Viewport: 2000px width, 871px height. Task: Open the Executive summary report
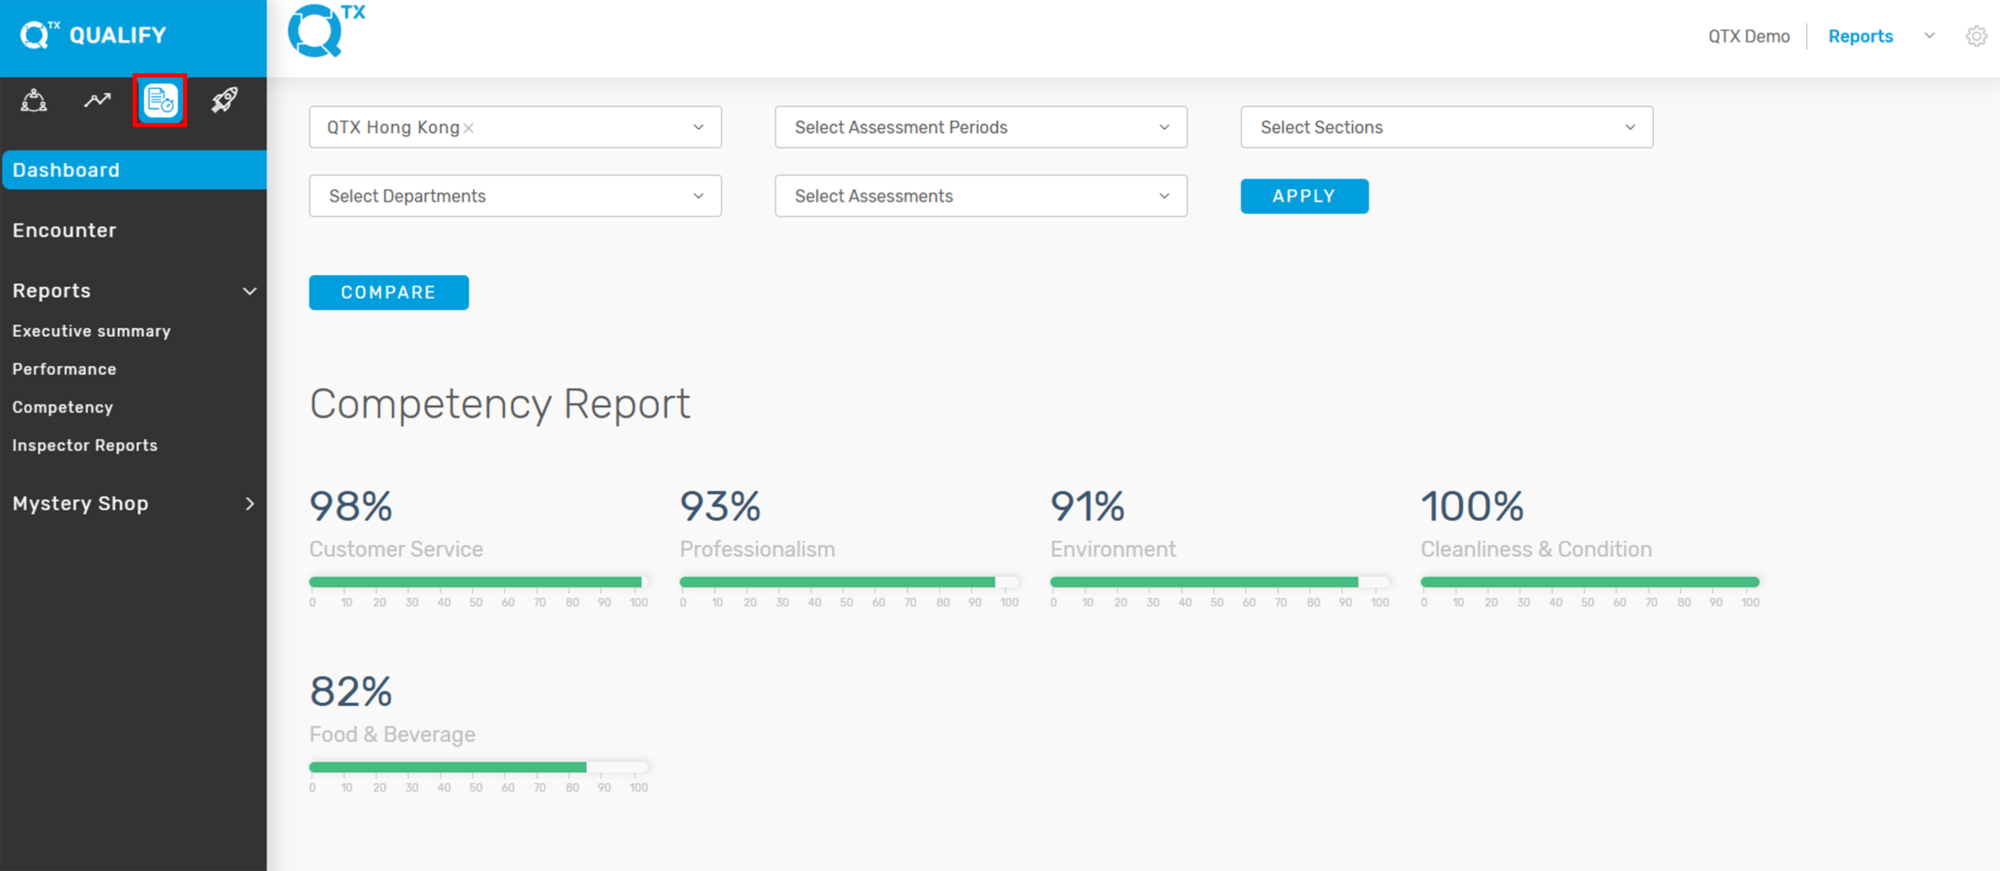point(91,331)
